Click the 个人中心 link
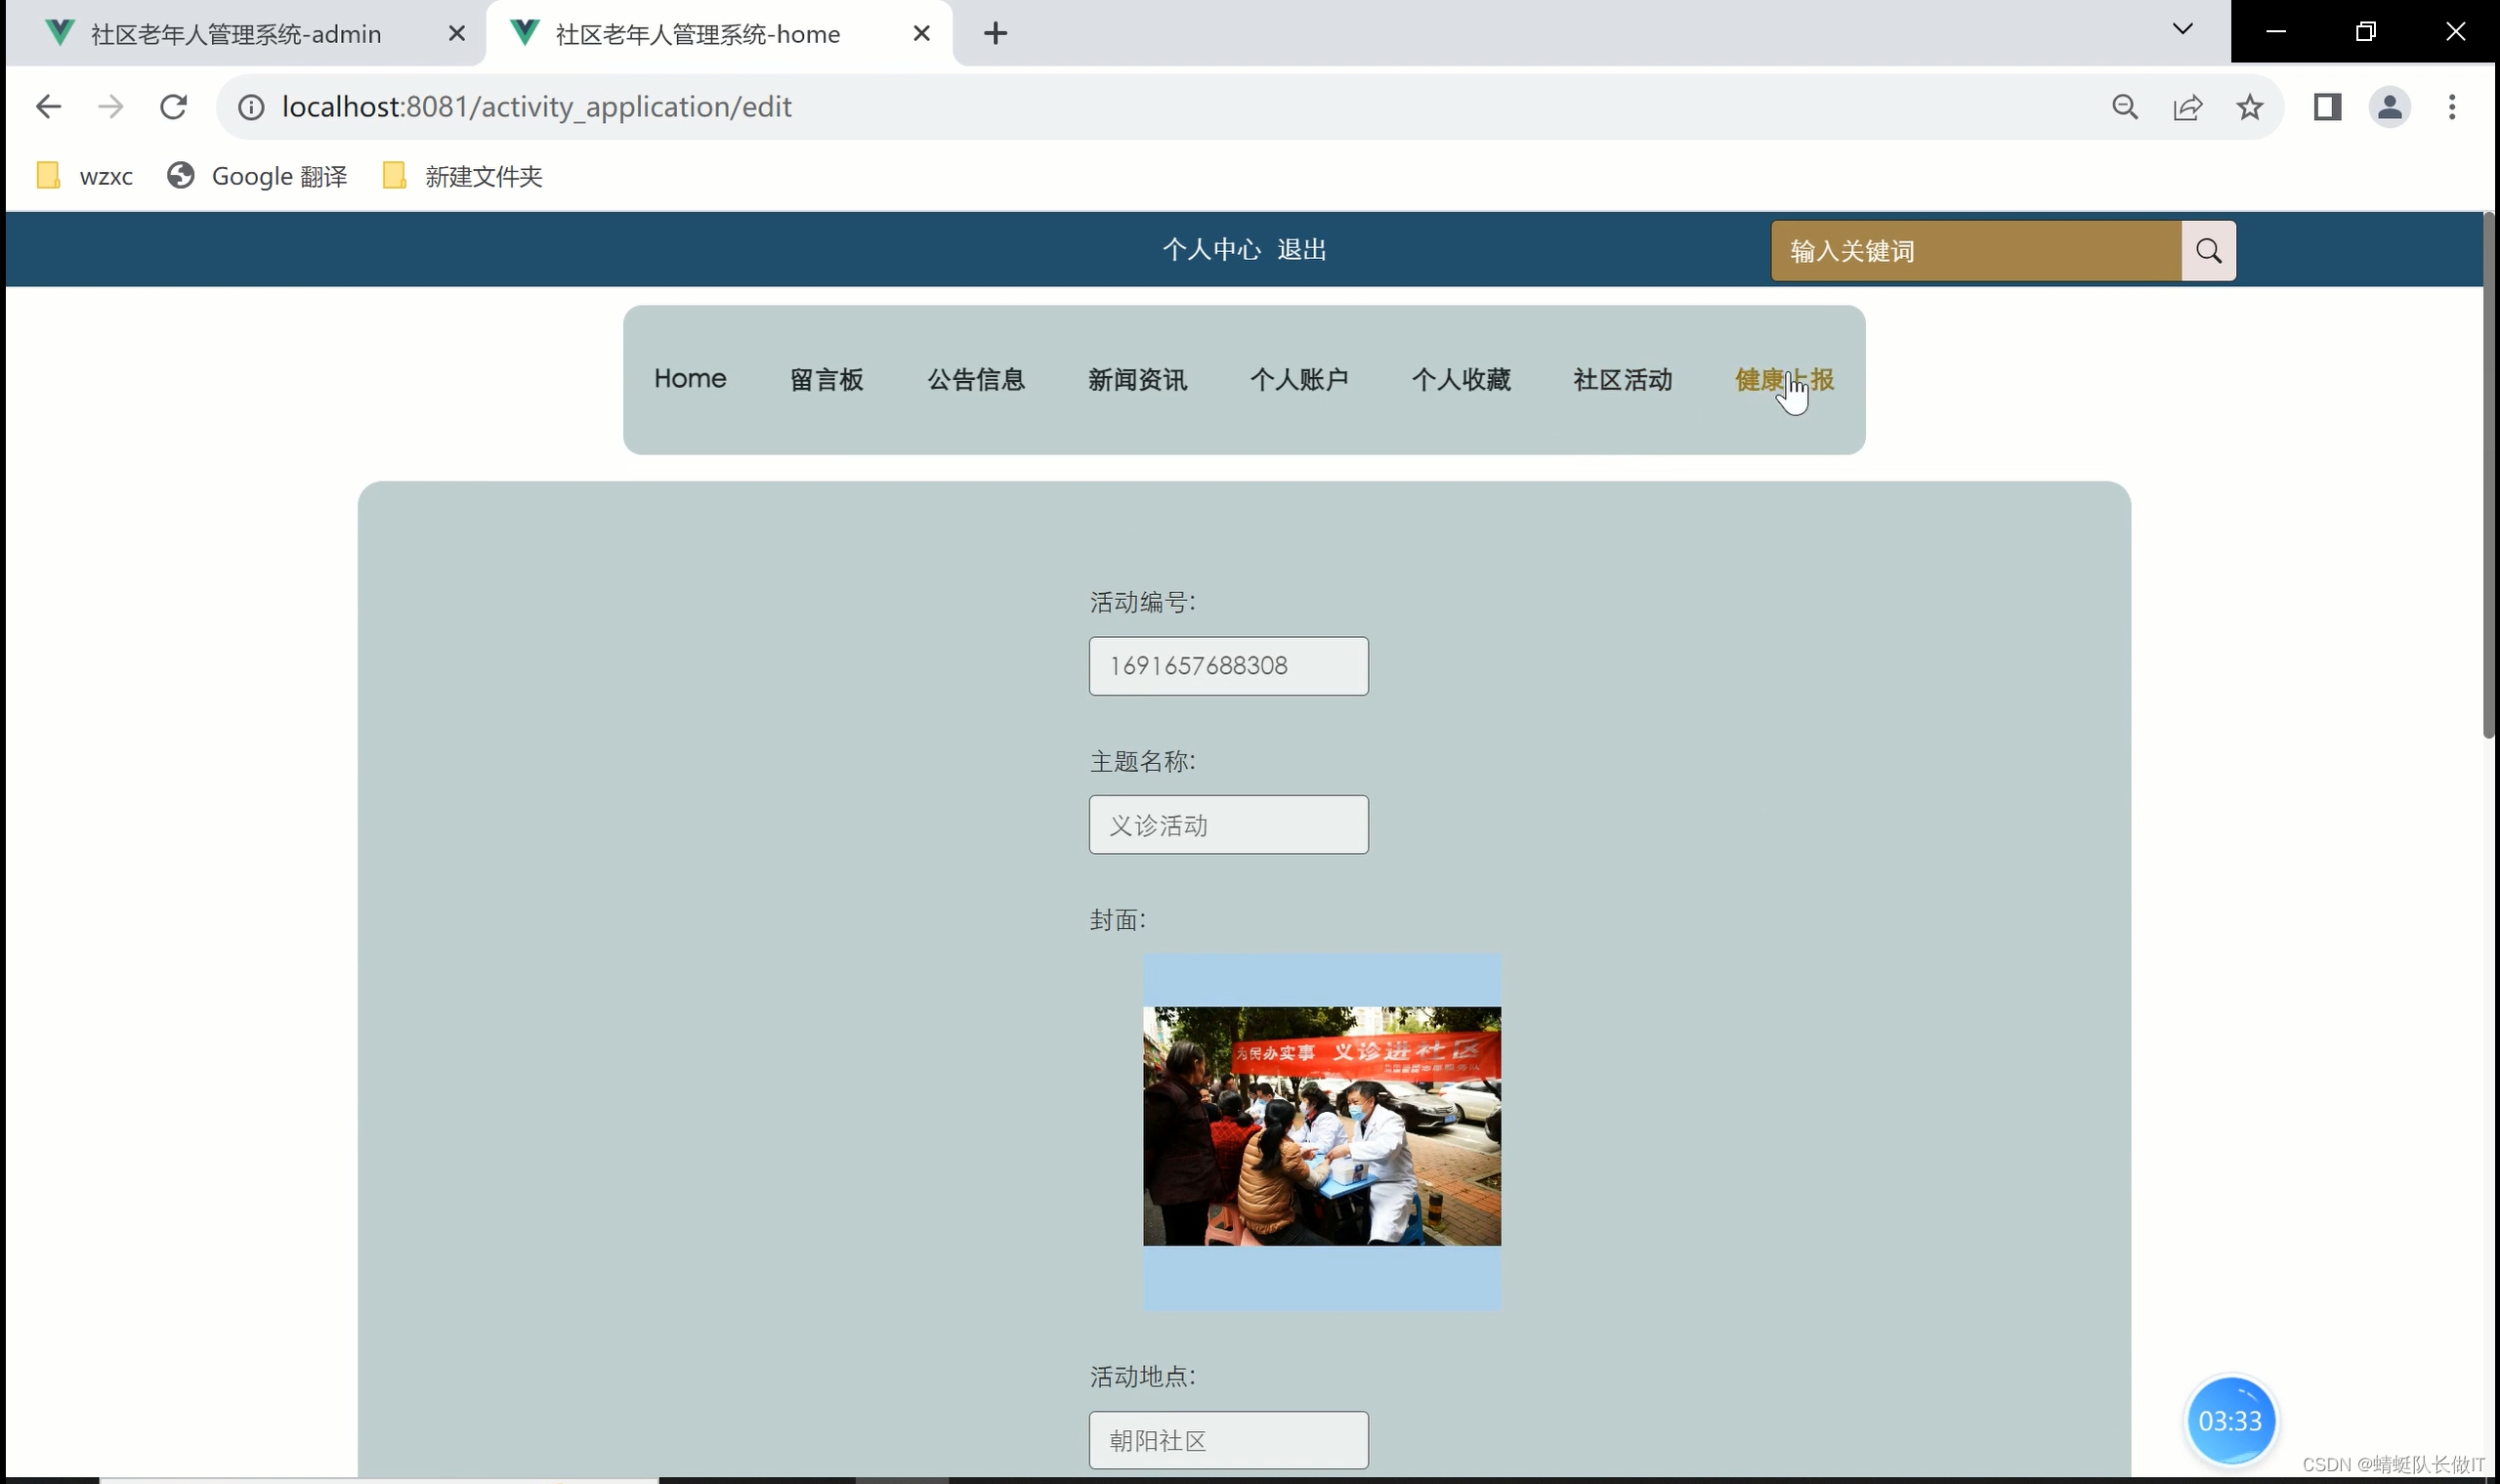 tap(1211, 250)
